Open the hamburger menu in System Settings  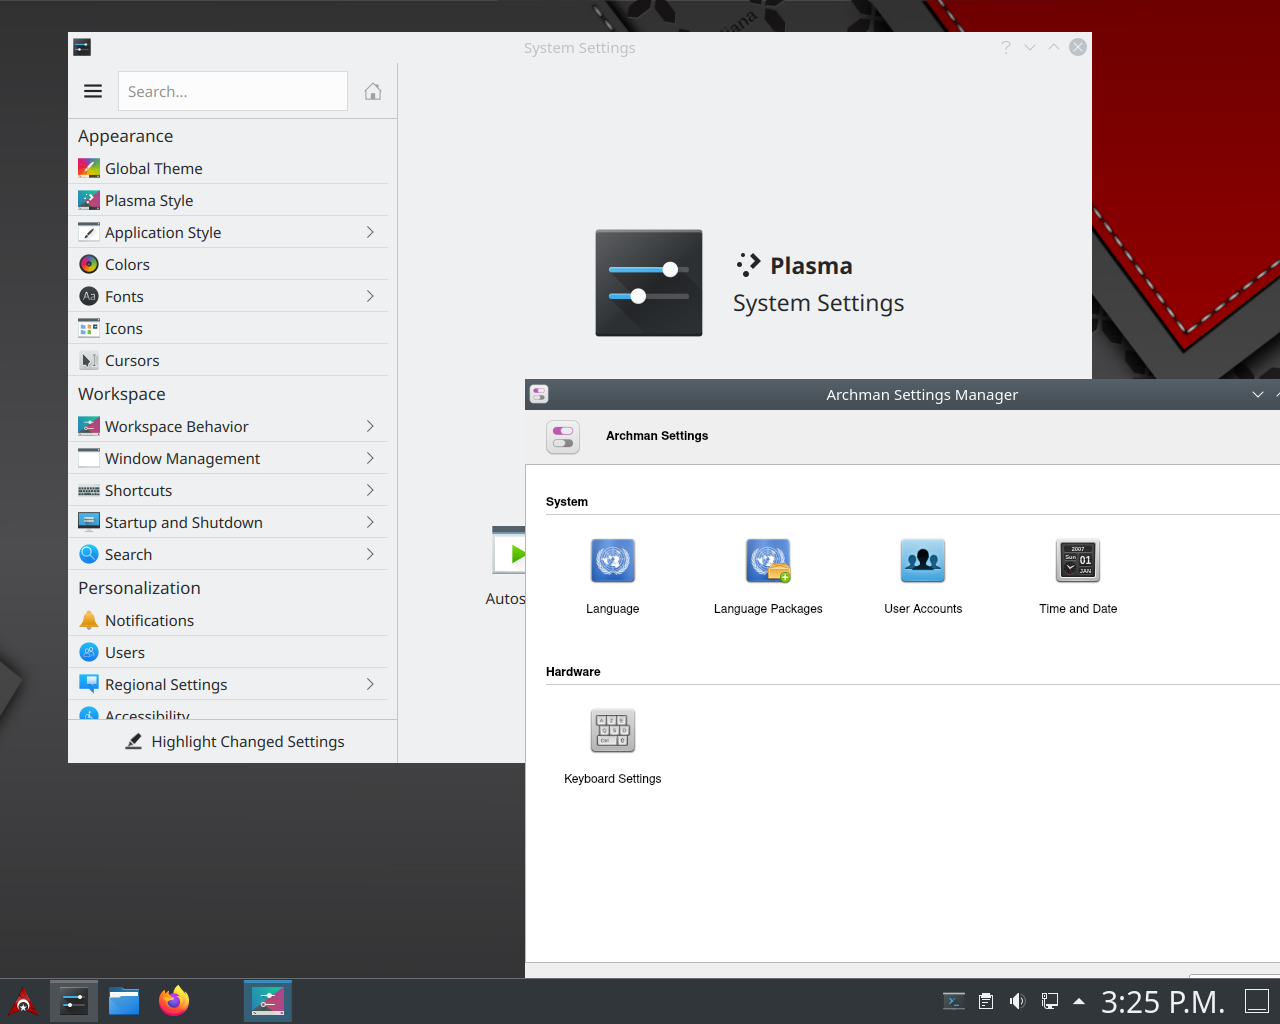click(93, 91)
